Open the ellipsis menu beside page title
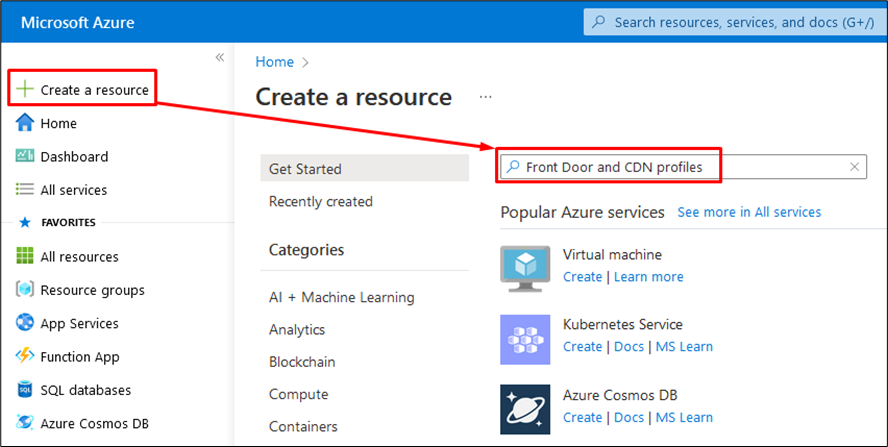The height and width of the screenshot is (447, 888). 485,97
